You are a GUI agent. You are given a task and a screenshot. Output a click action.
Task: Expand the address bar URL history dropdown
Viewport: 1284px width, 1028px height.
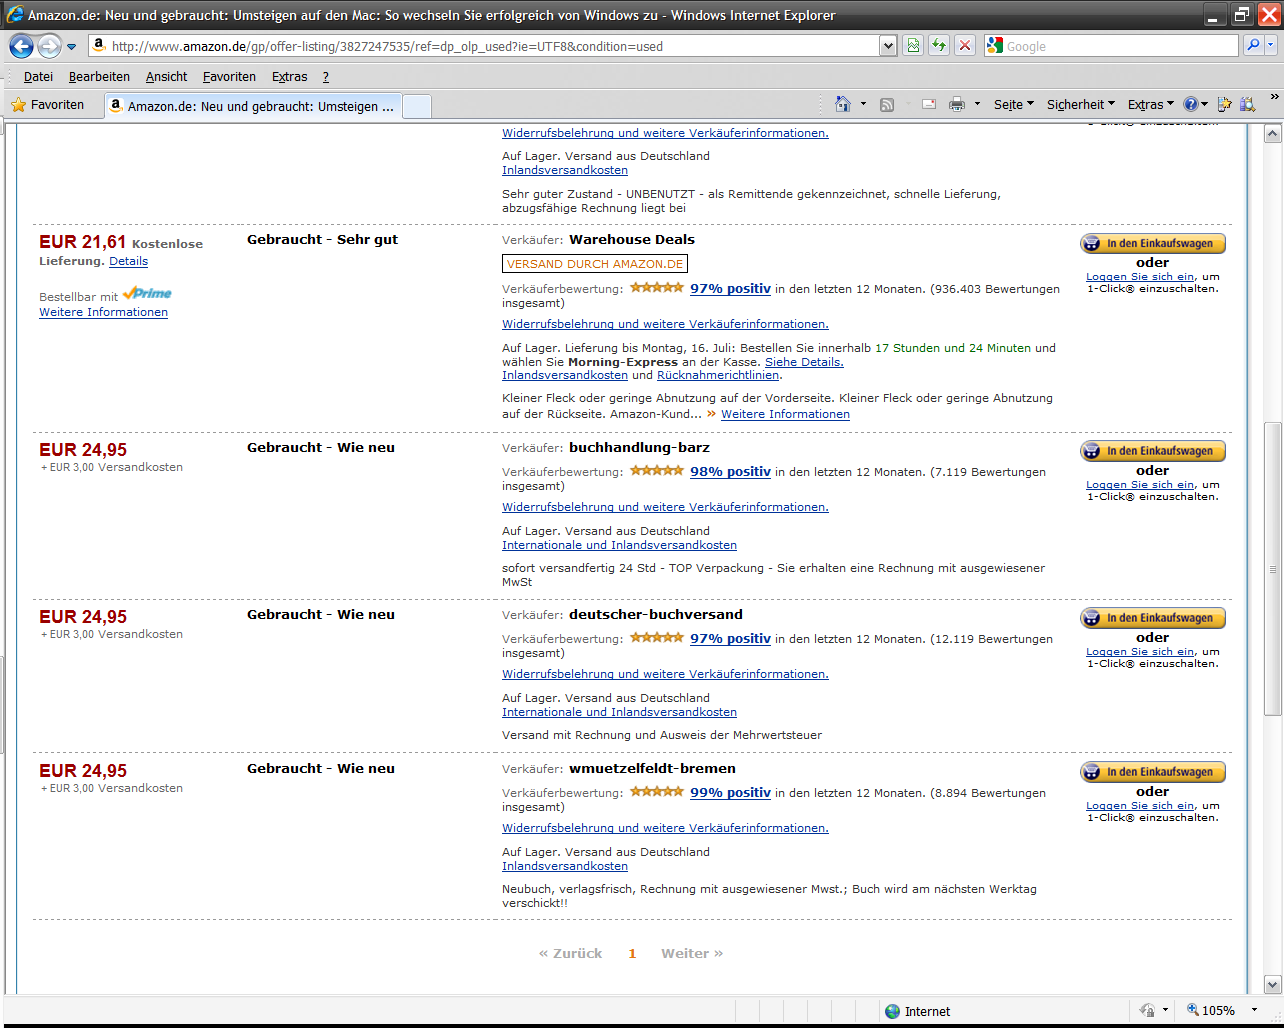[888, 46]
